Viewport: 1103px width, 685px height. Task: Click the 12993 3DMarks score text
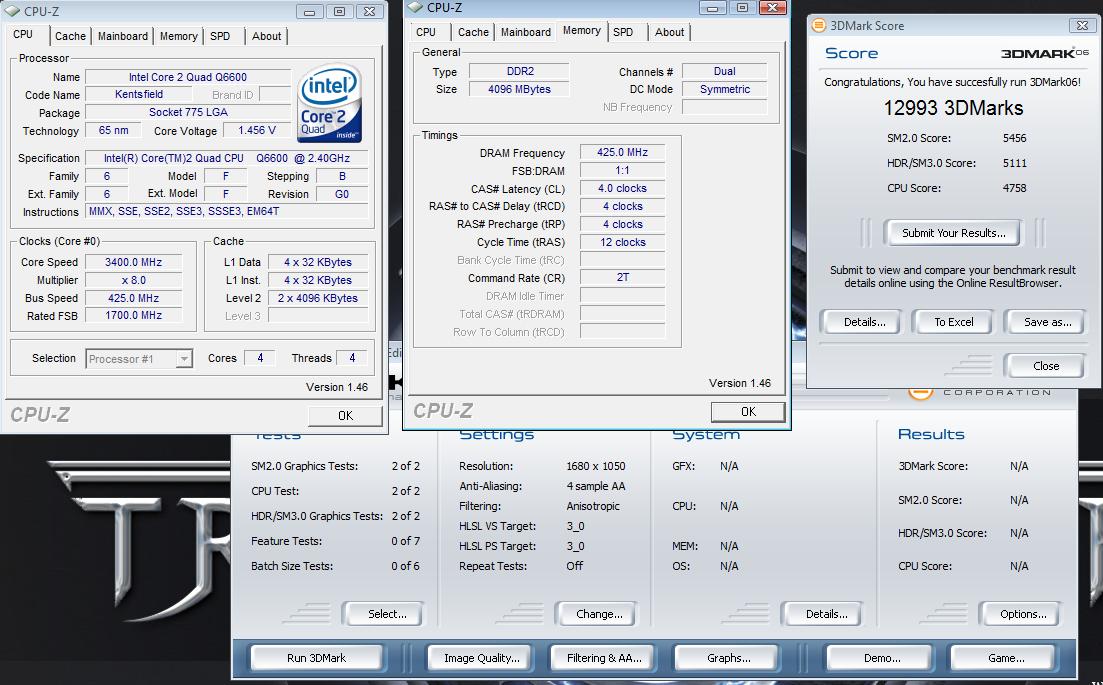pos(953,108)
